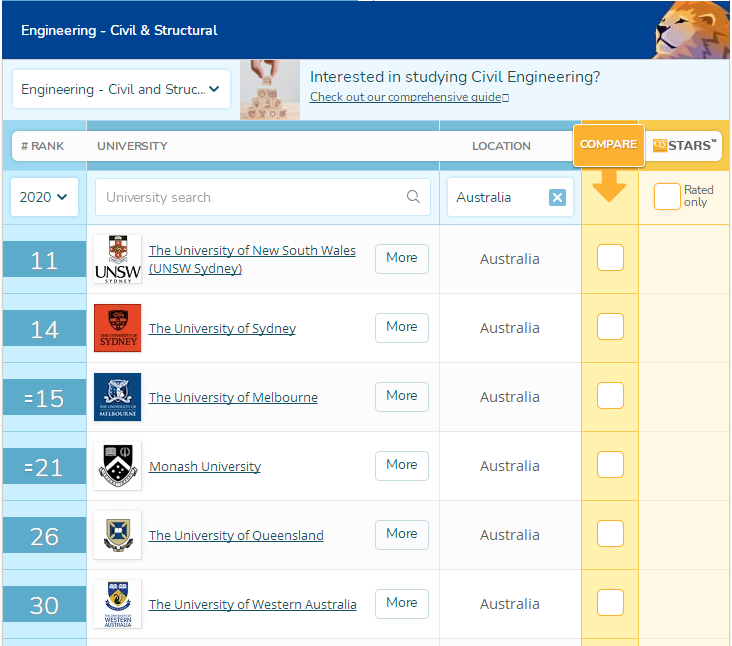
Task: Click the Monash University shield logo
Action: pos(117,466)
